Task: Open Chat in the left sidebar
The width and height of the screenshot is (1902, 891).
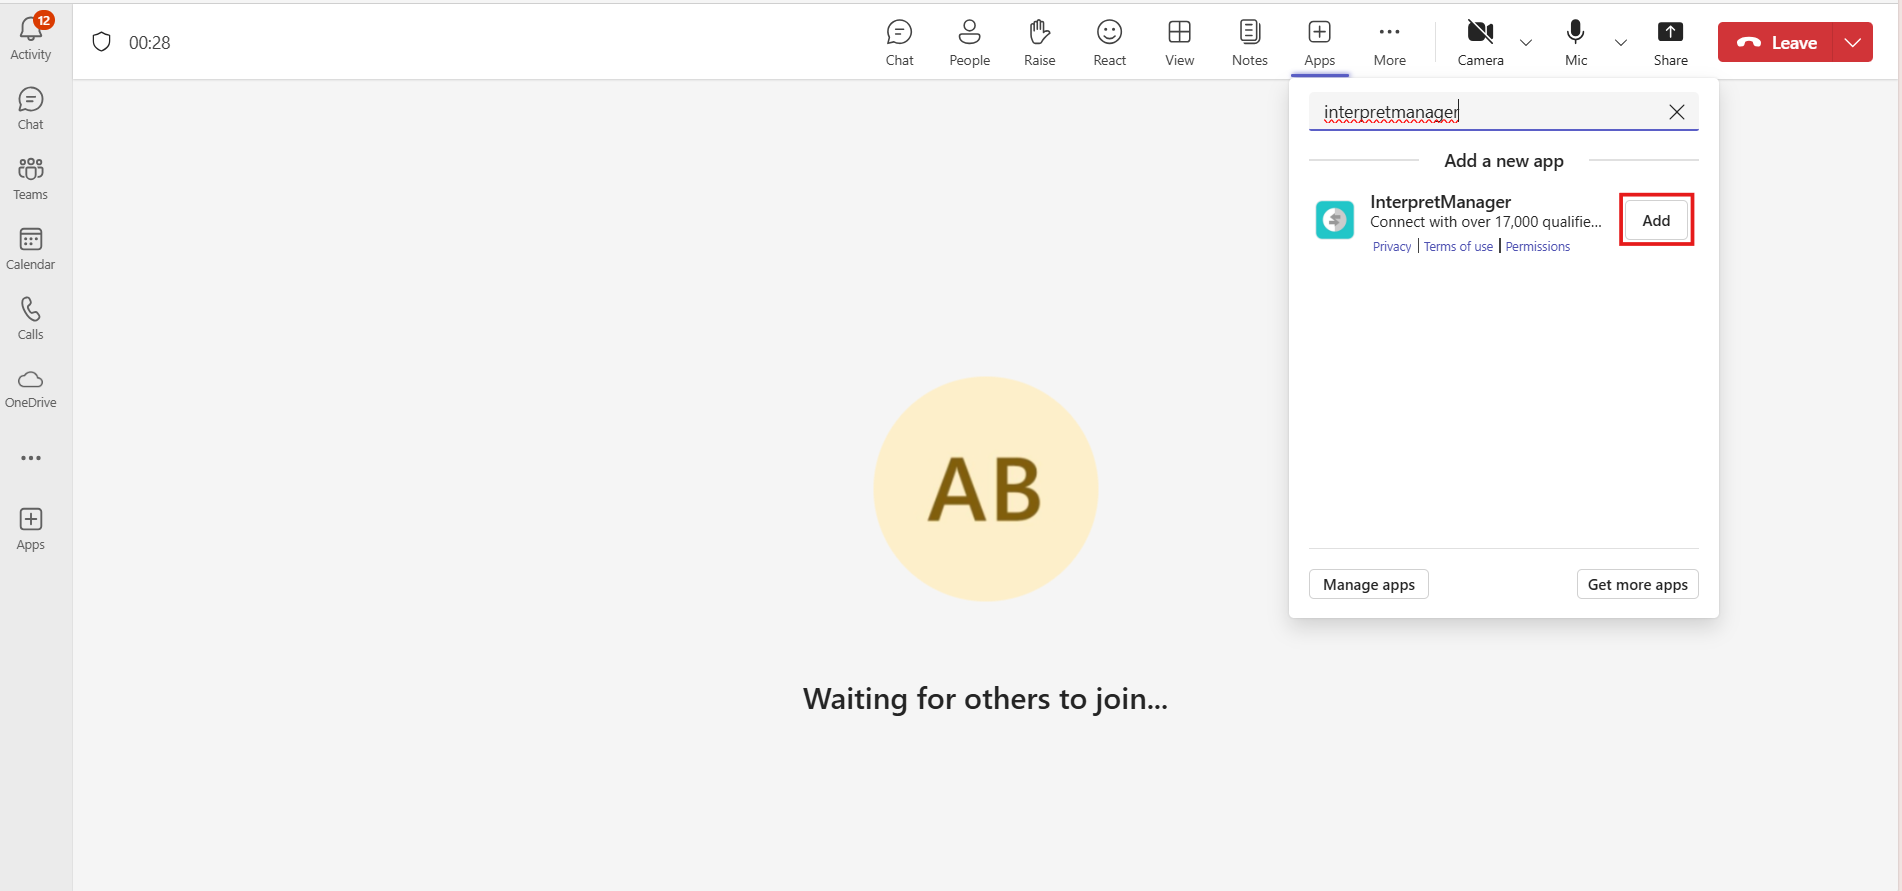Action: (31, 109)
